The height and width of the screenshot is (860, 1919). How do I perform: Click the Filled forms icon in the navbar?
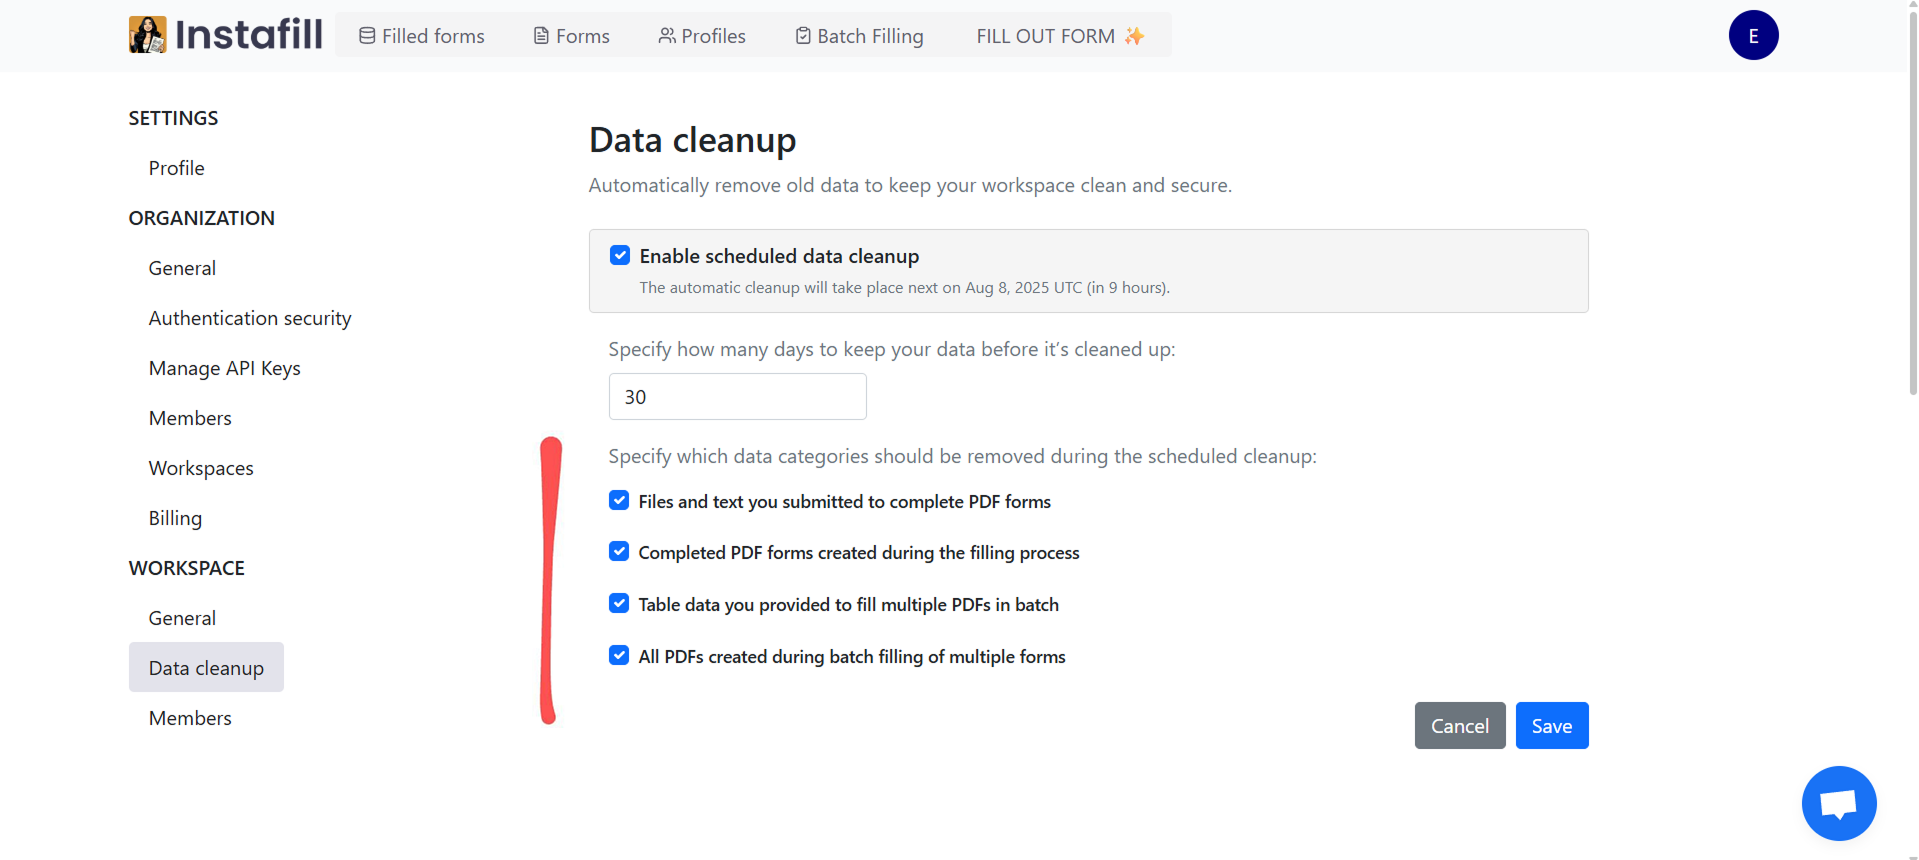pos(366,35)
